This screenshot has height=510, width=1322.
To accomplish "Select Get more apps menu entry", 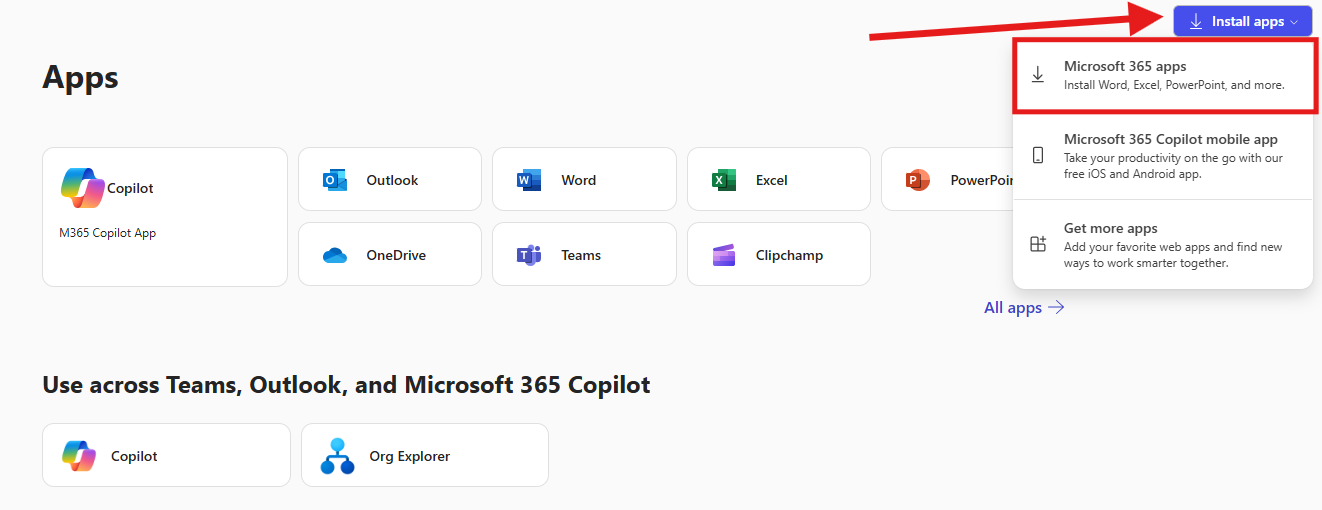I will tap(1162, 244).
